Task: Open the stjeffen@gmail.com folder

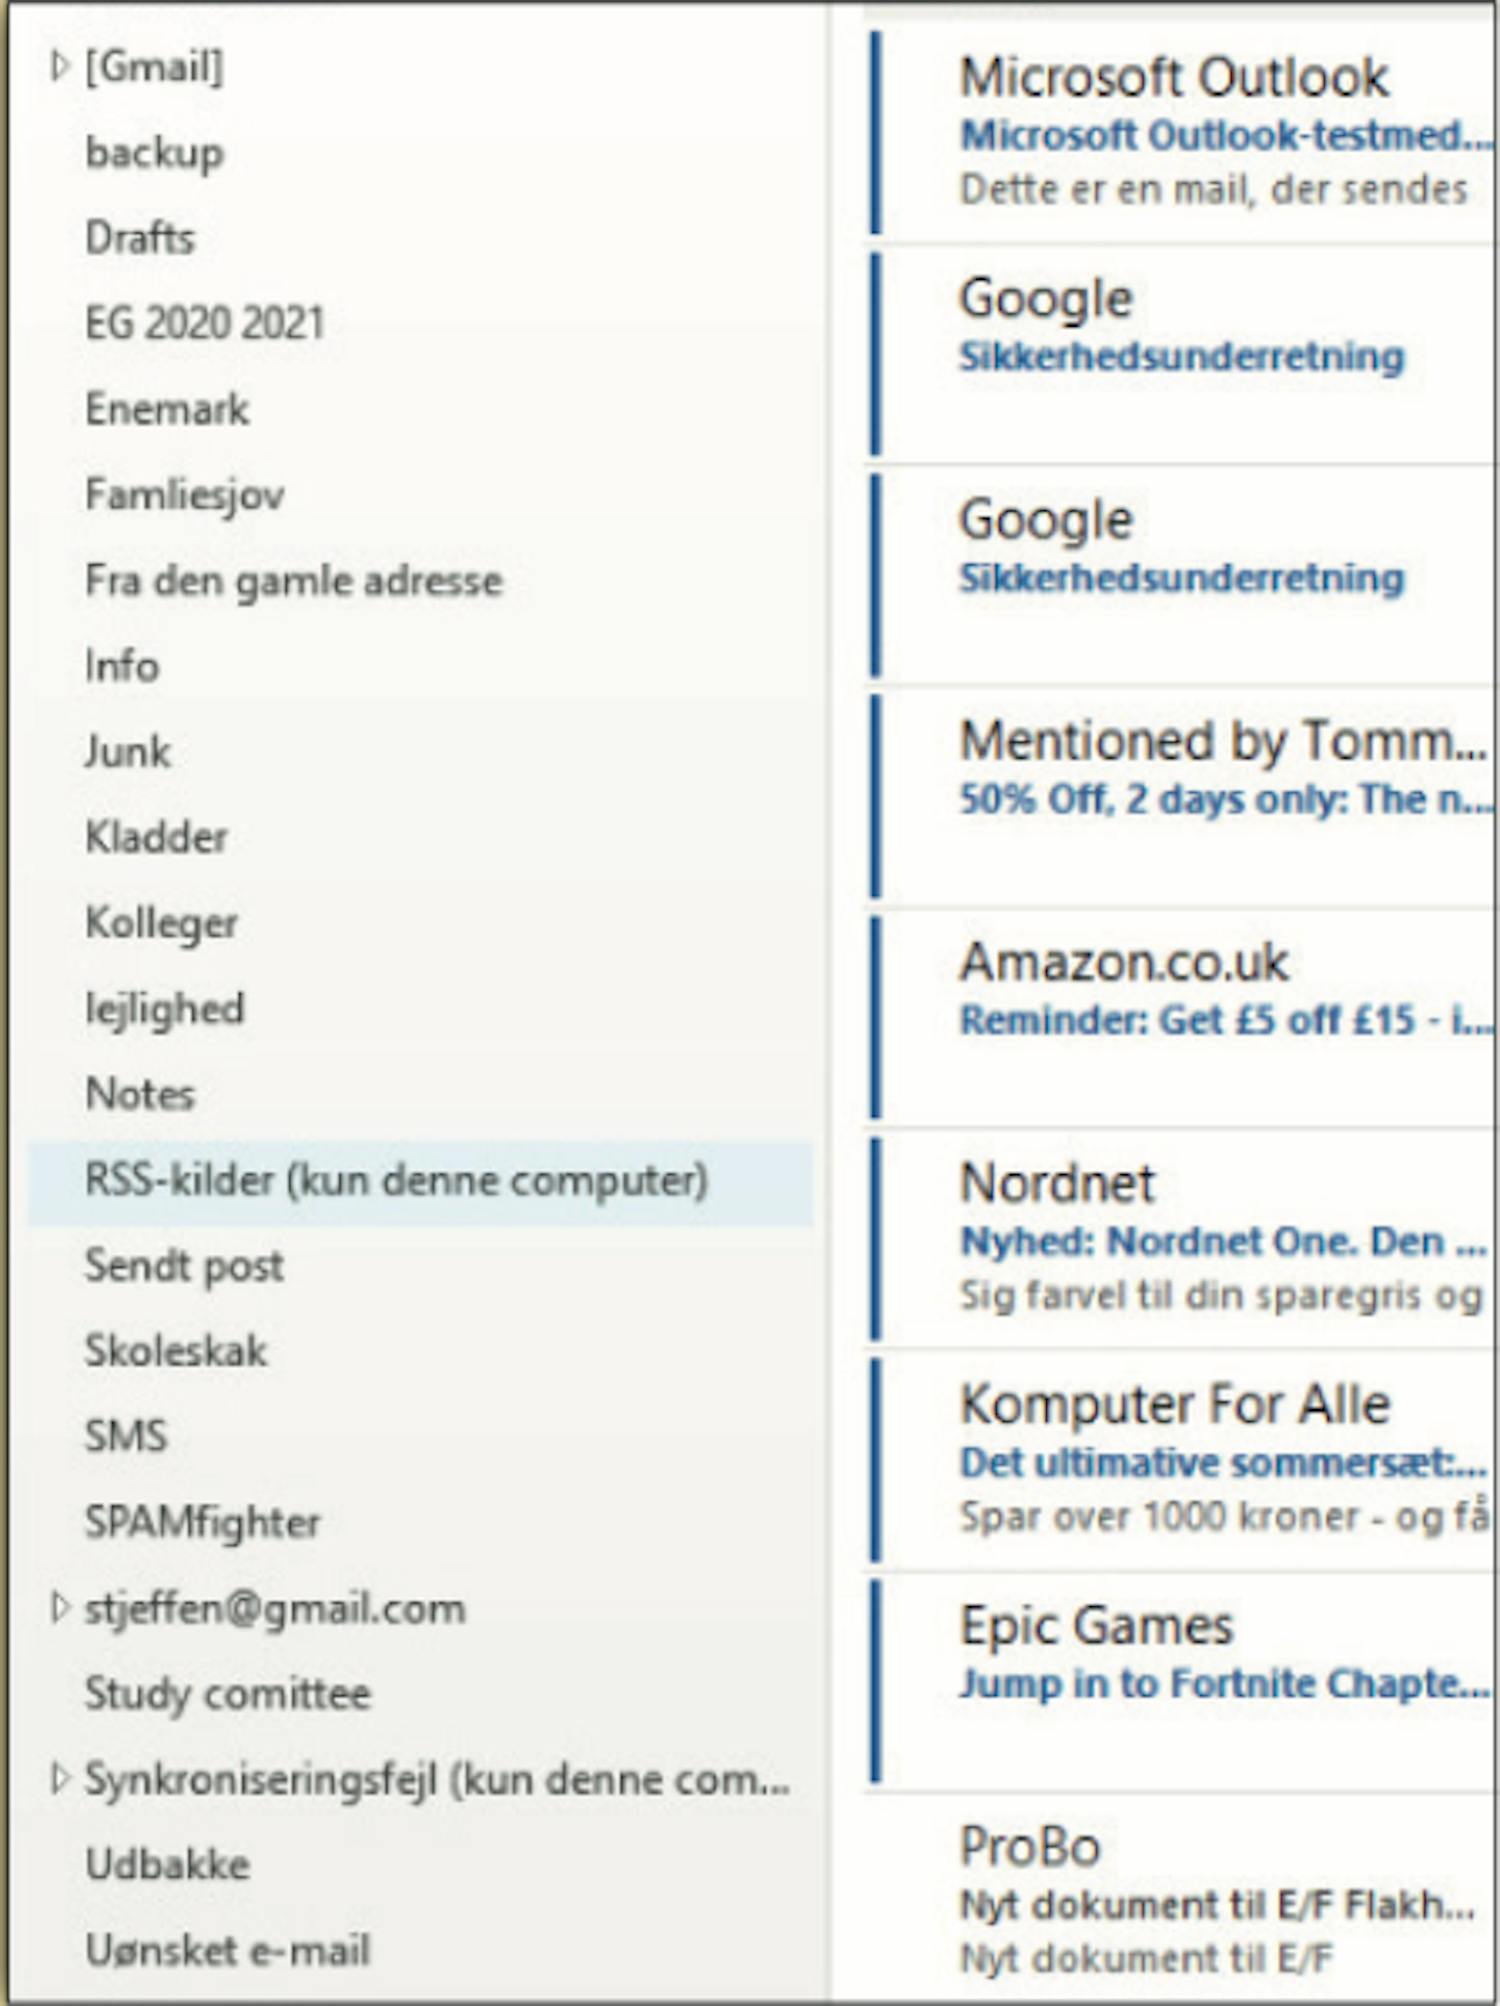Action: click(275, 1608)
